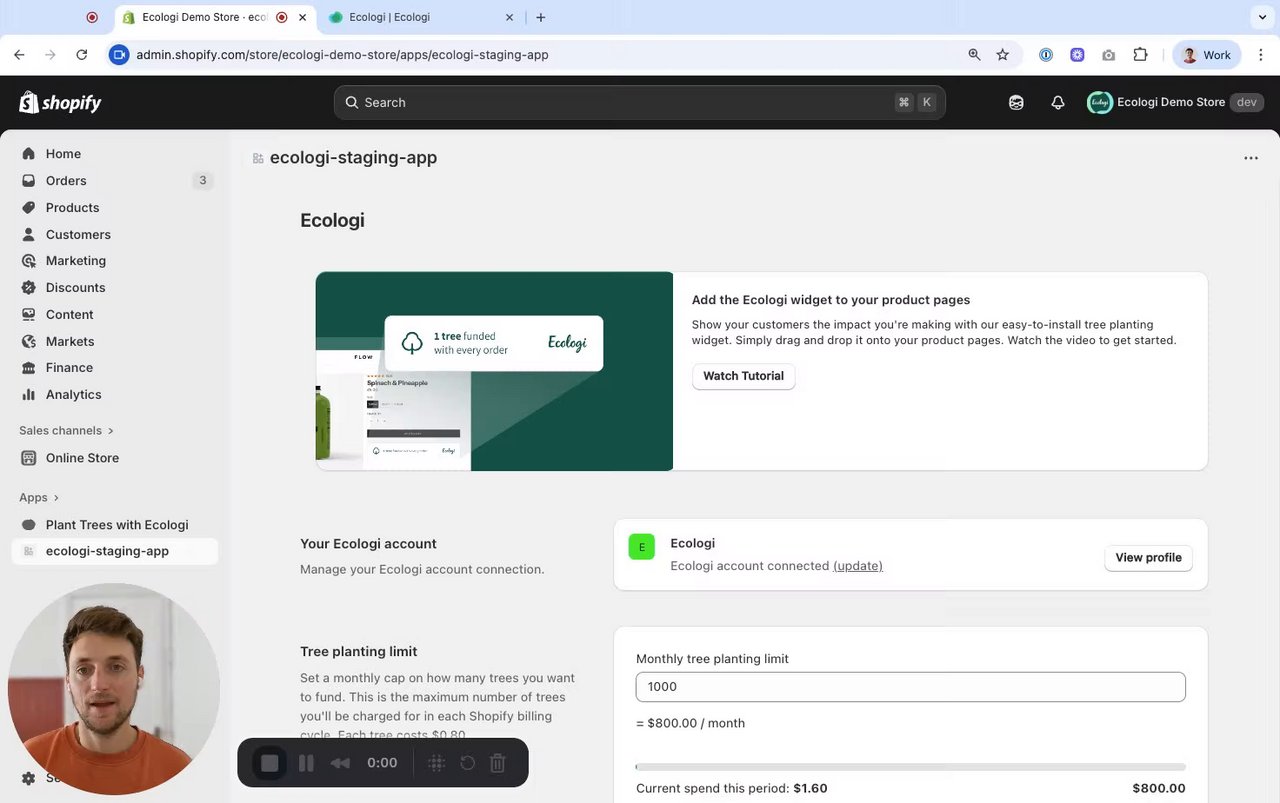Click the recorder drag handle dots

tap(437, 763)
